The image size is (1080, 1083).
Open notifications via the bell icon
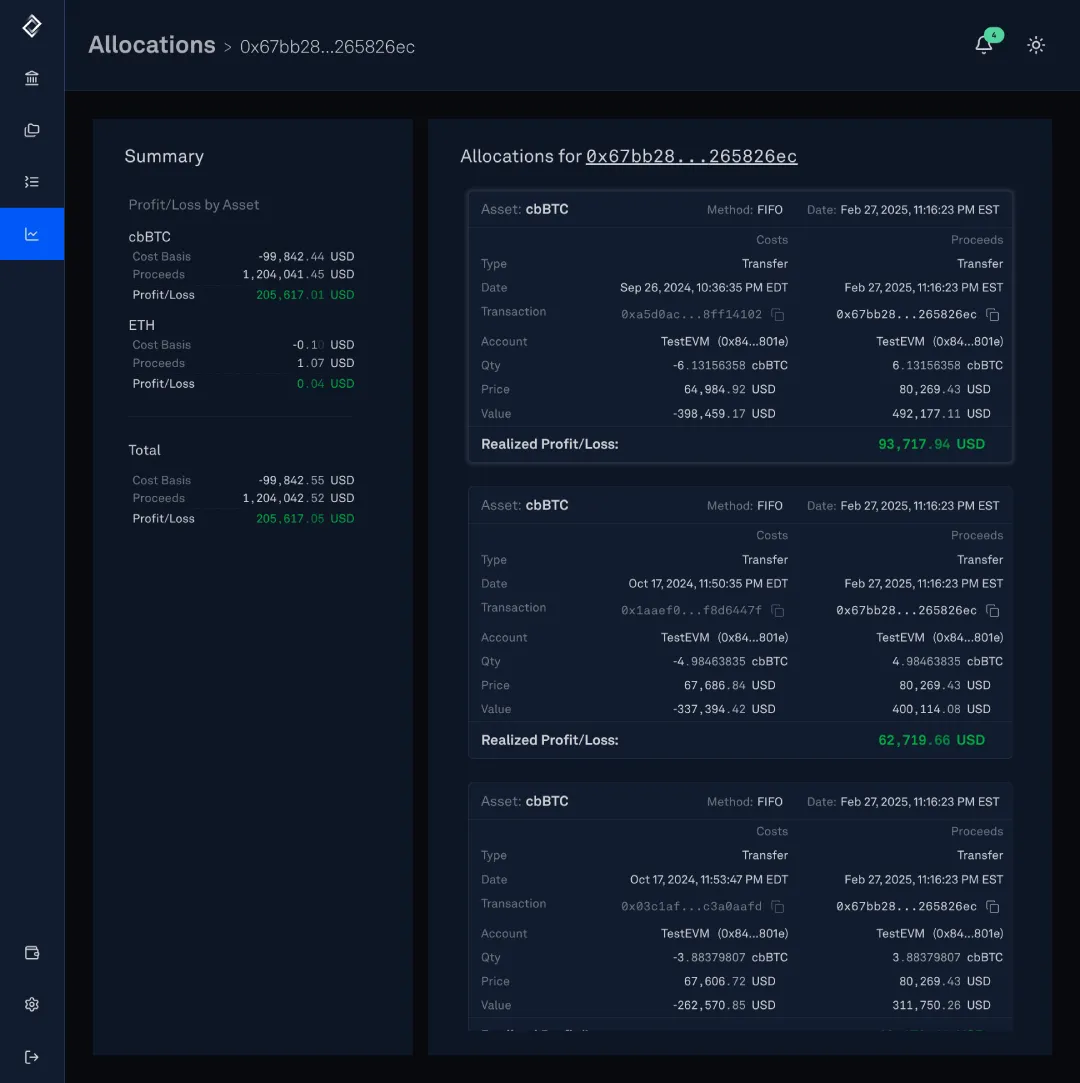click(981, 45)
